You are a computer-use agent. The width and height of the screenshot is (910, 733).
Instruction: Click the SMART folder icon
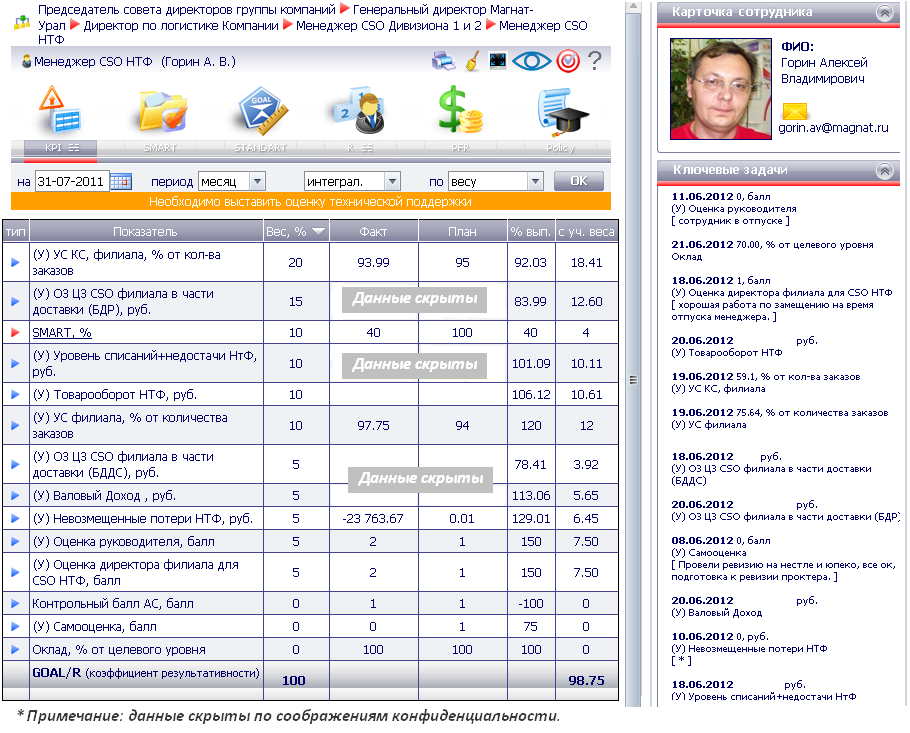[x=162, y=111]
